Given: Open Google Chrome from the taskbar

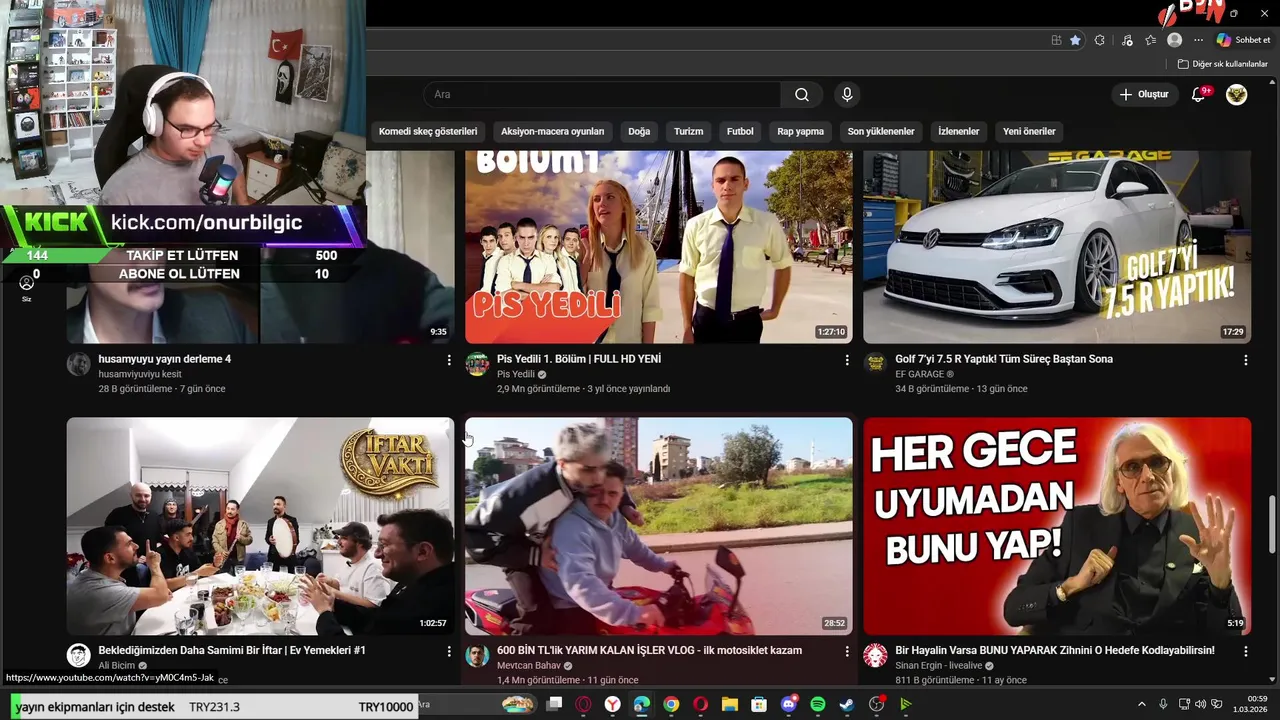Looking at the screenshot, I should tap(671, 705).
